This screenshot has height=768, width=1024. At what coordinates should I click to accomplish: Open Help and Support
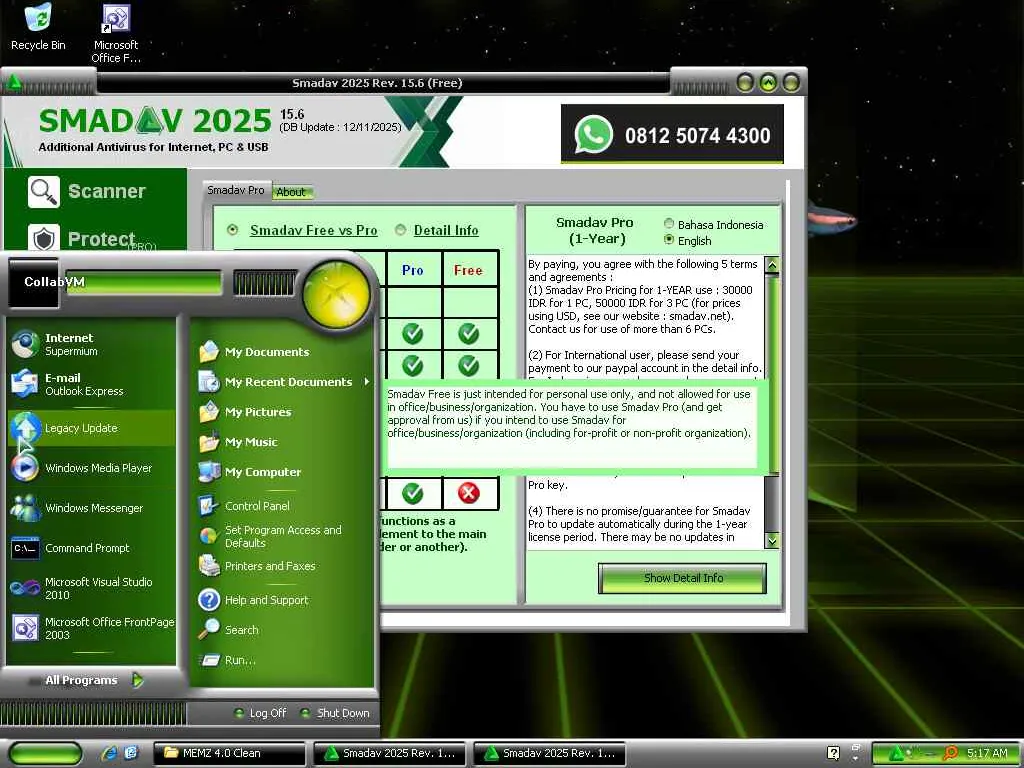point(282,600)
